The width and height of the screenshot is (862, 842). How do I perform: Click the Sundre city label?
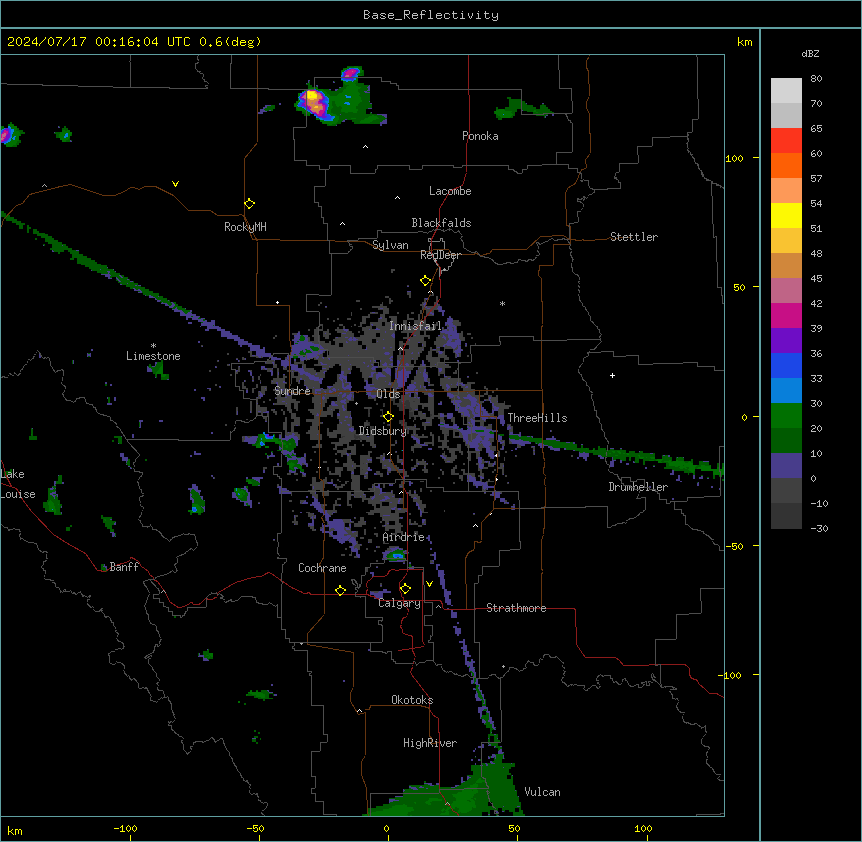tap(292, 391)
